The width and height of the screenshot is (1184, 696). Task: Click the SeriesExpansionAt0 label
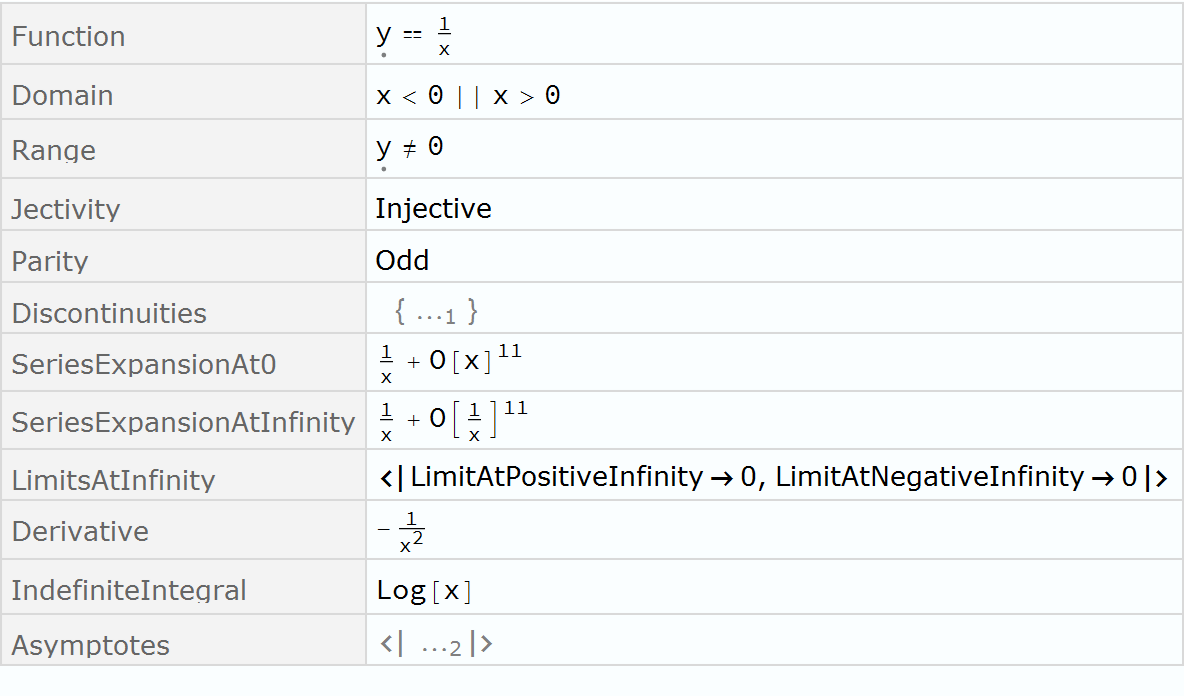point(144,365)
